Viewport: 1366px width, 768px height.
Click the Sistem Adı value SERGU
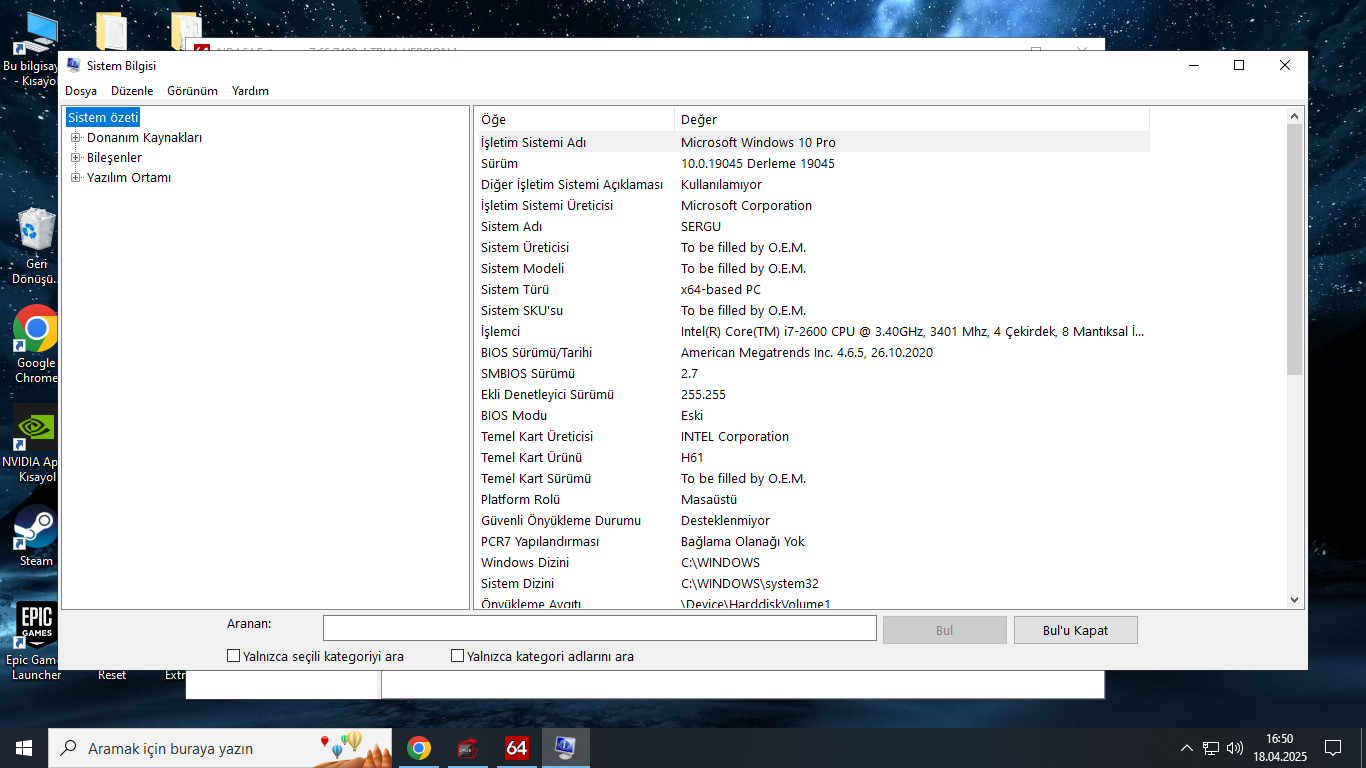tap(701, 226)
